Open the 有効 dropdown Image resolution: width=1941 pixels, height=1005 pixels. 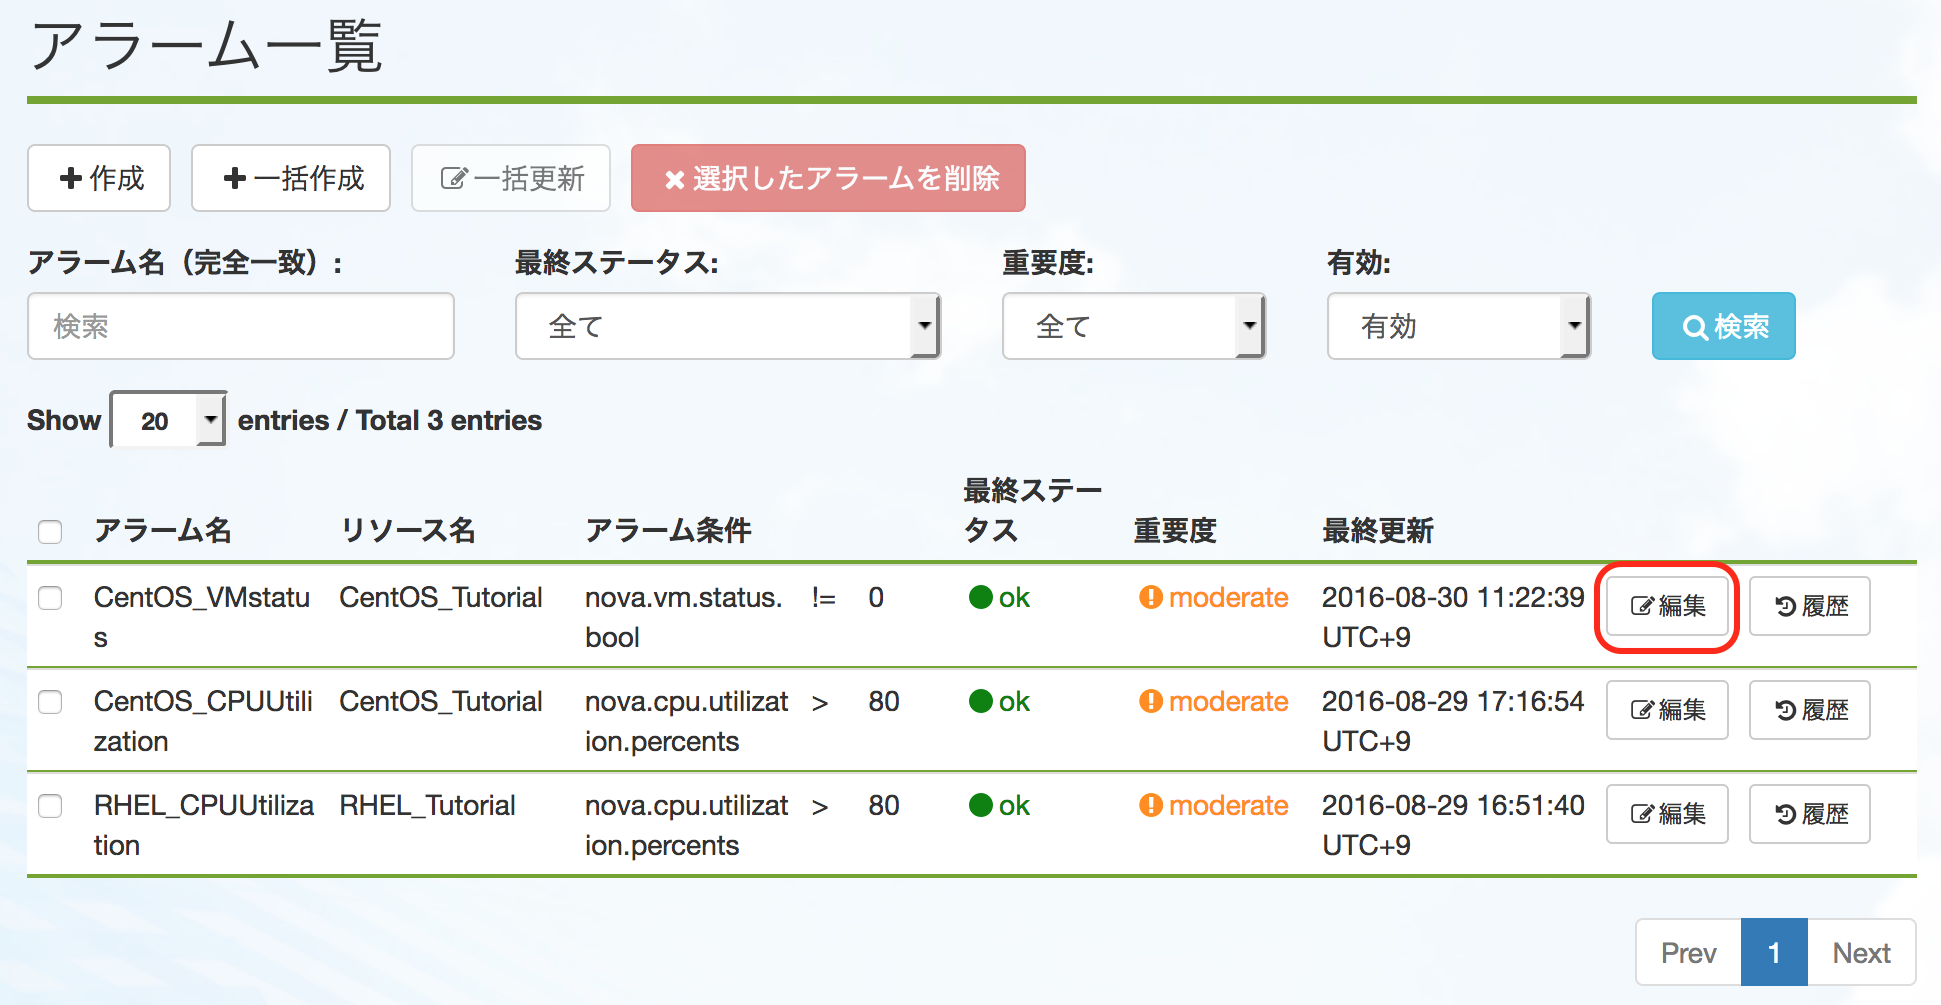point(1459,326)
